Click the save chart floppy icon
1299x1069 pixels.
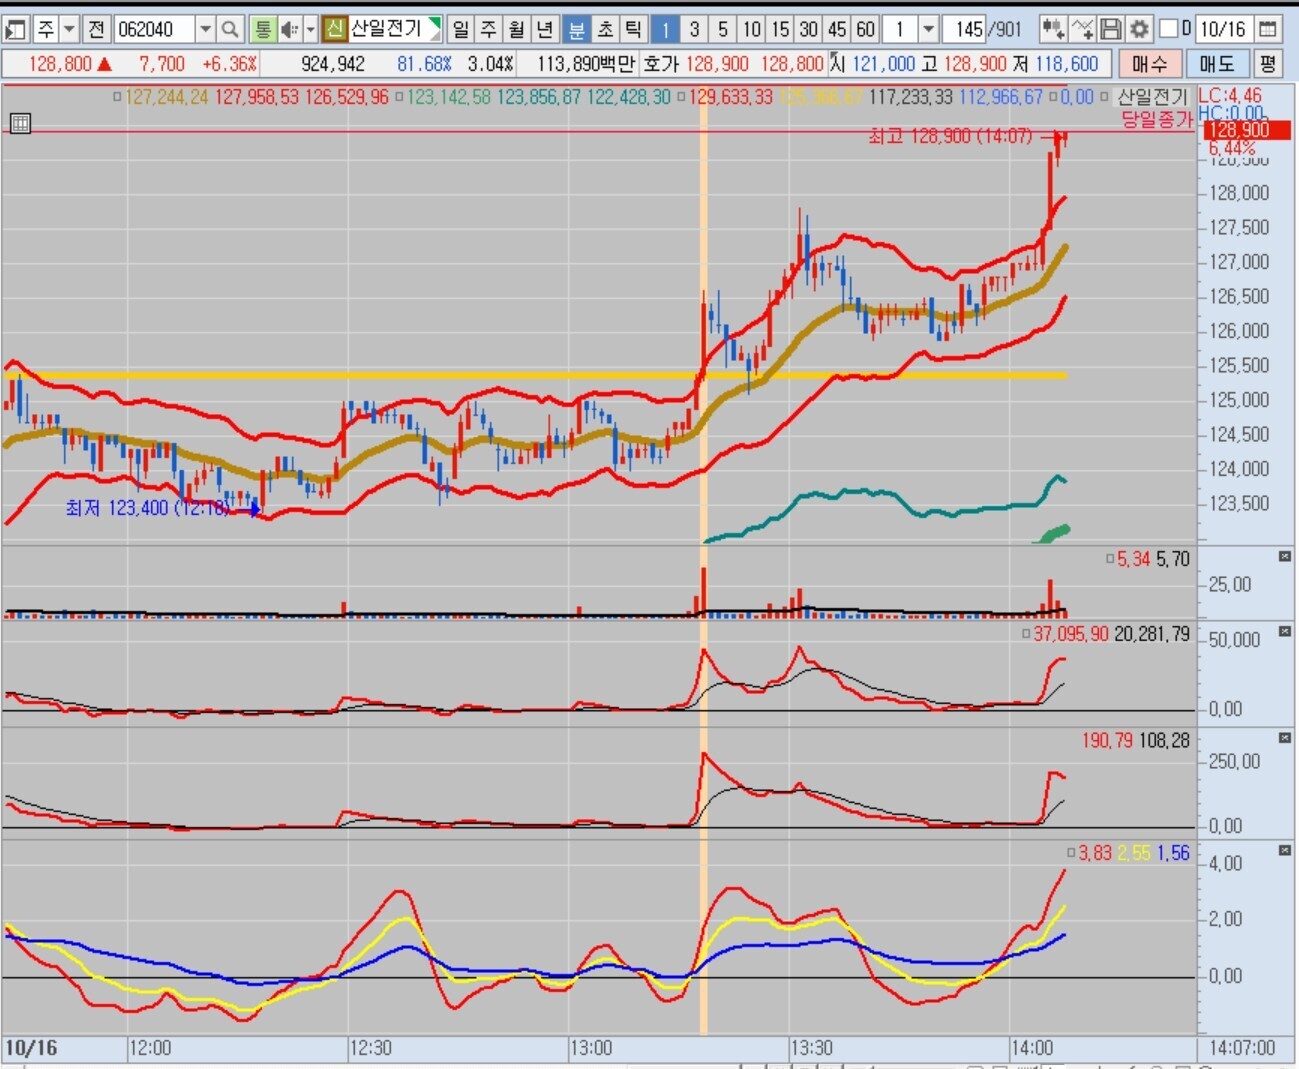point(1110,29)
